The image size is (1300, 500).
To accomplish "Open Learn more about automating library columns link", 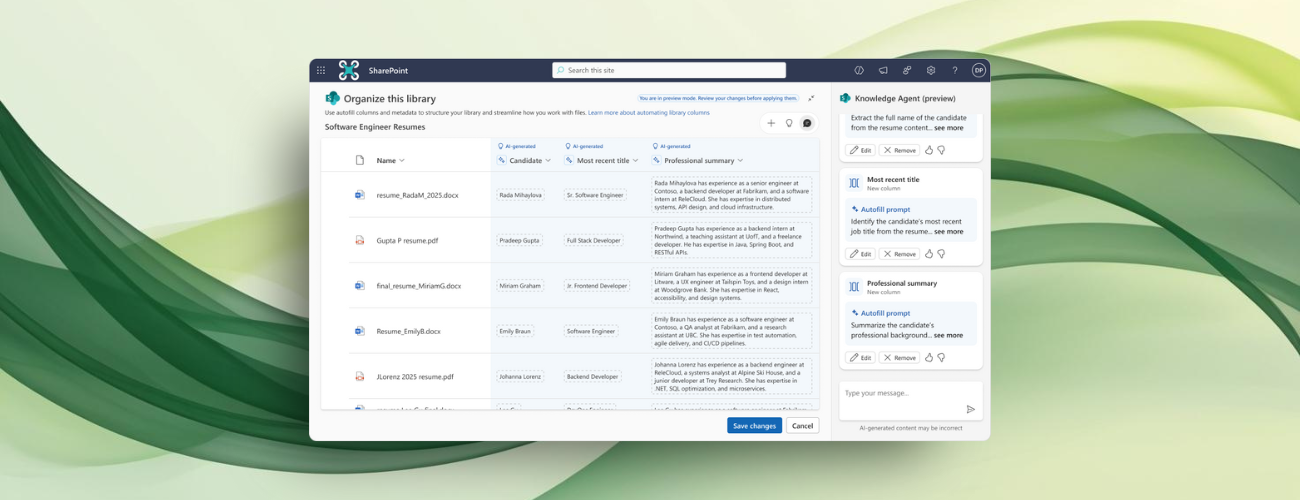I will tap(649, 113).
